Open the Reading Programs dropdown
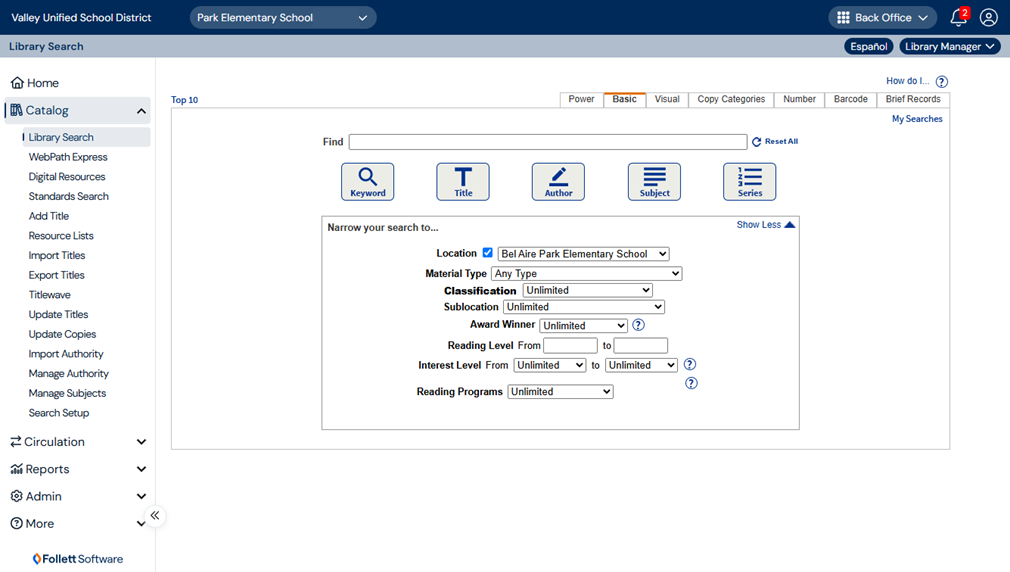The image size is (1010, 572). click(x=560, y=392)
